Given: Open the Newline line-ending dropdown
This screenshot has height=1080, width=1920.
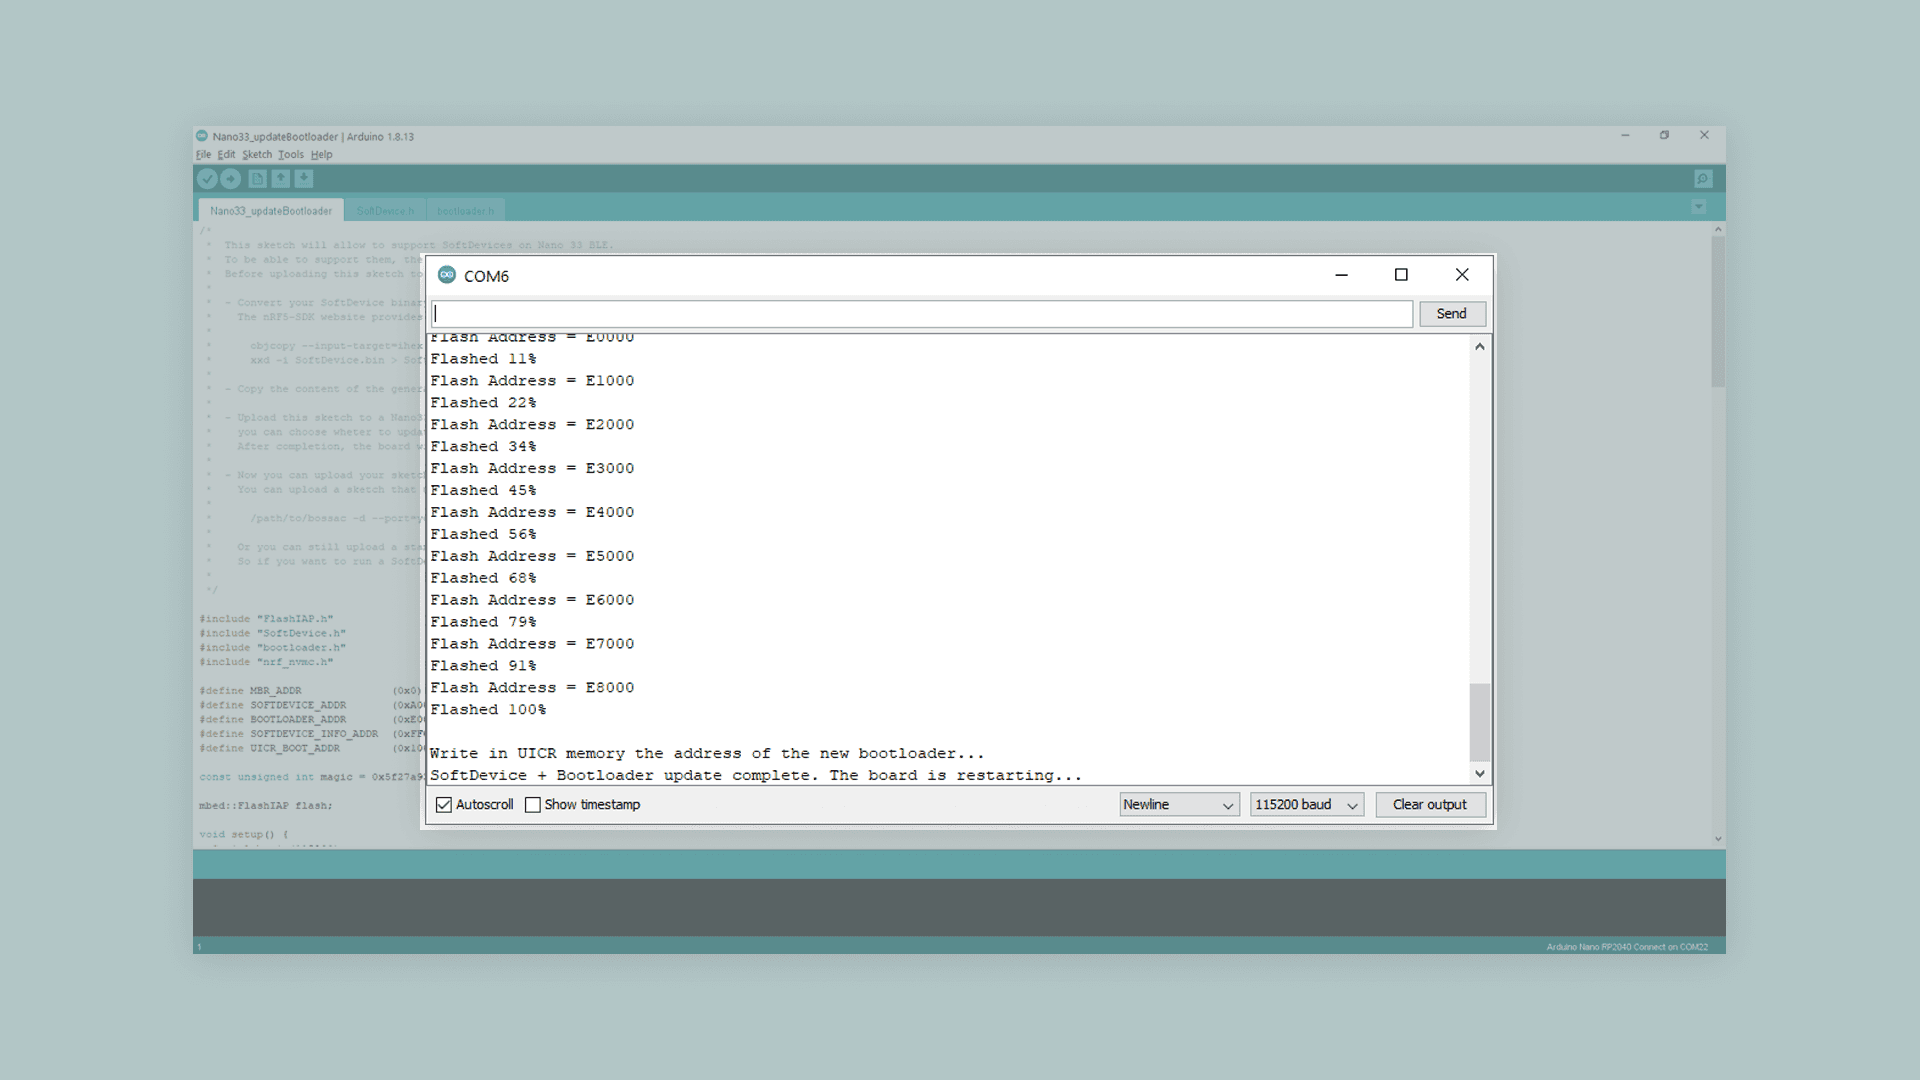Looking at the screenshot, I should pyautogui.click(x=1179, y=805).
